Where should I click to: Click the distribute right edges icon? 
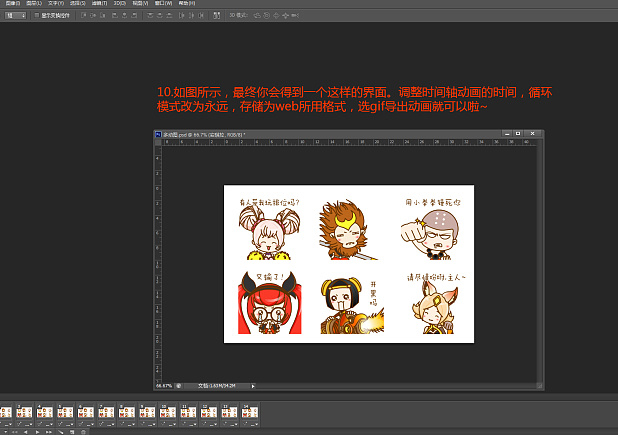click(x=201, y=15)
